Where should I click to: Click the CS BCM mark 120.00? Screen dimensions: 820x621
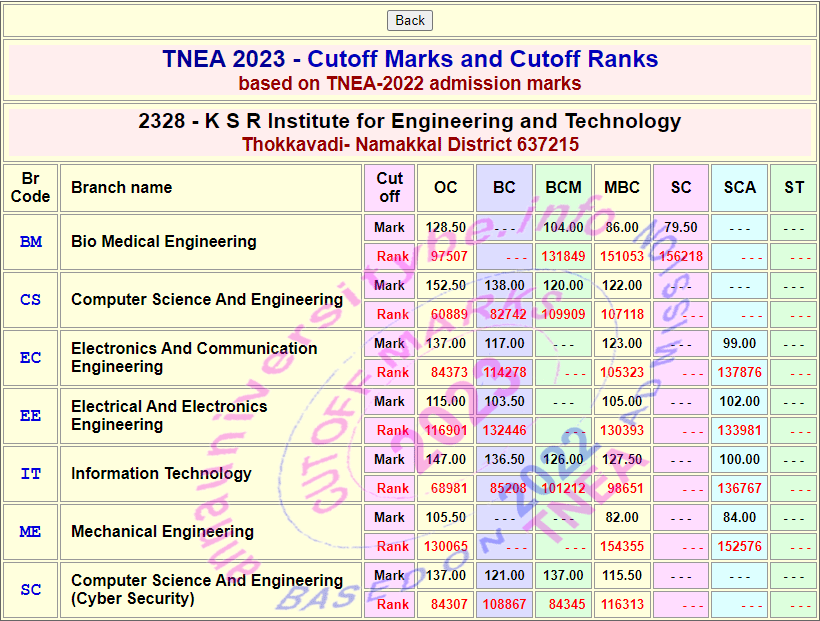tap(563, 286)
